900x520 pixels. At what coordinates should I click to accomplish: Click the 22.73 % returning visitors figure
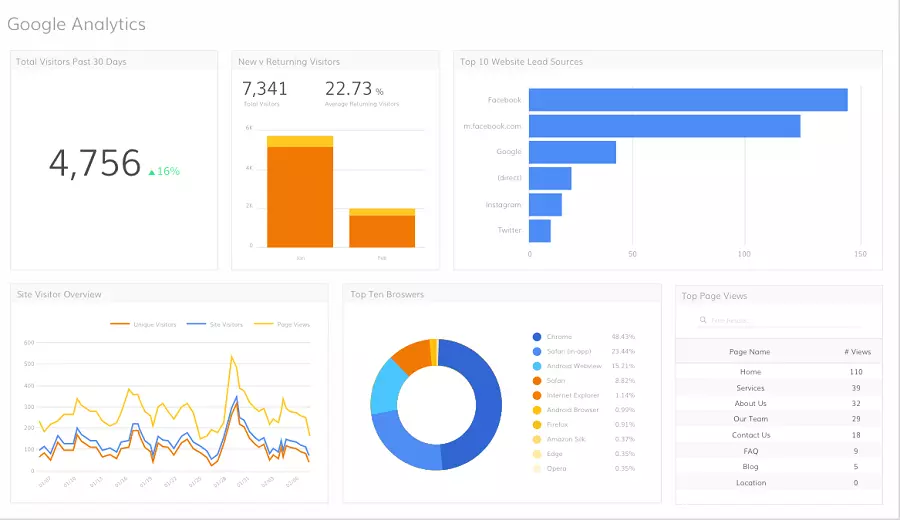pyautogui.click(x=354, y=88)
